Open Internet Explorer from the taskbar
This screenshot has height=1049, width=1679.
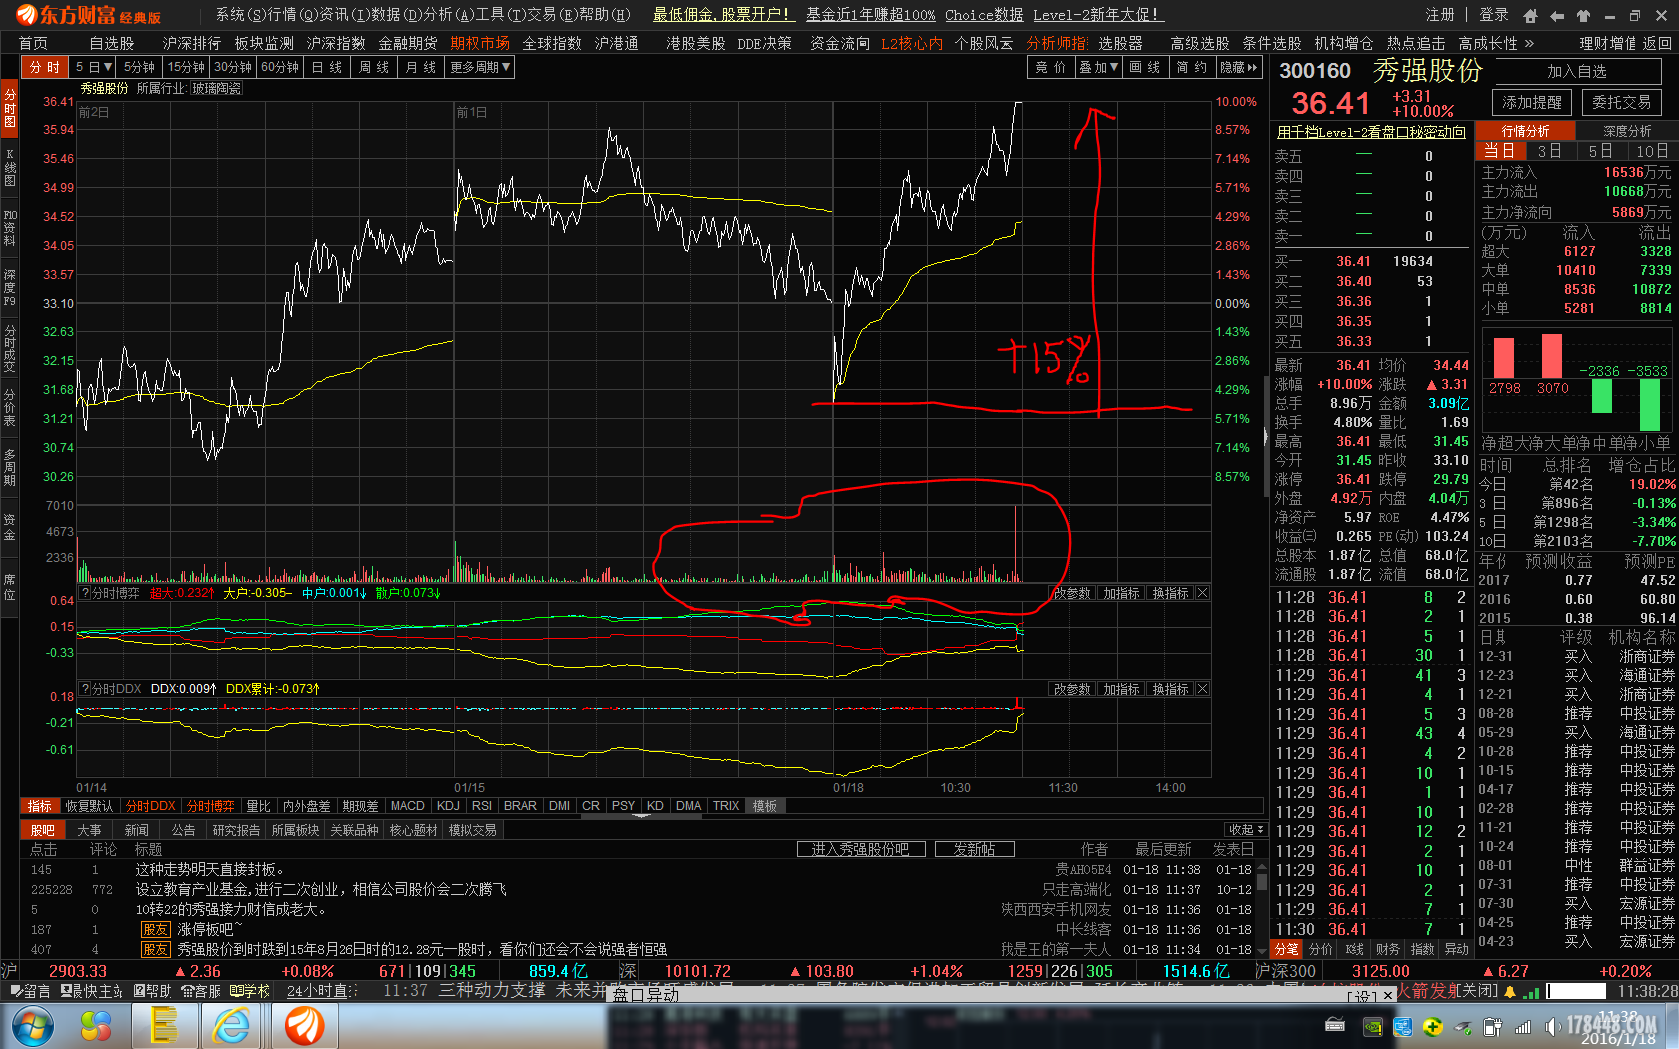click(231, 1025)
